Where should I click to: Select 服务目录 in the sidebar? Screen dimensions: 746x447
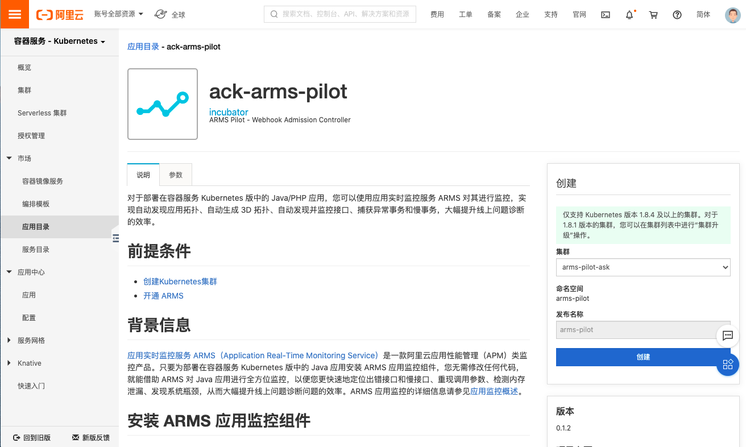36,249
